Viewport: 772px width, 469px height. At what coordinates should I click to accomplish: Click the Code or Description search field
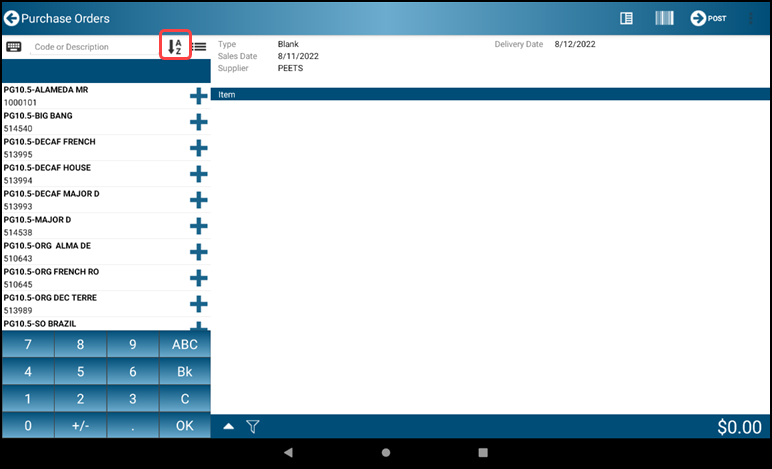click(x=94, y=47)
